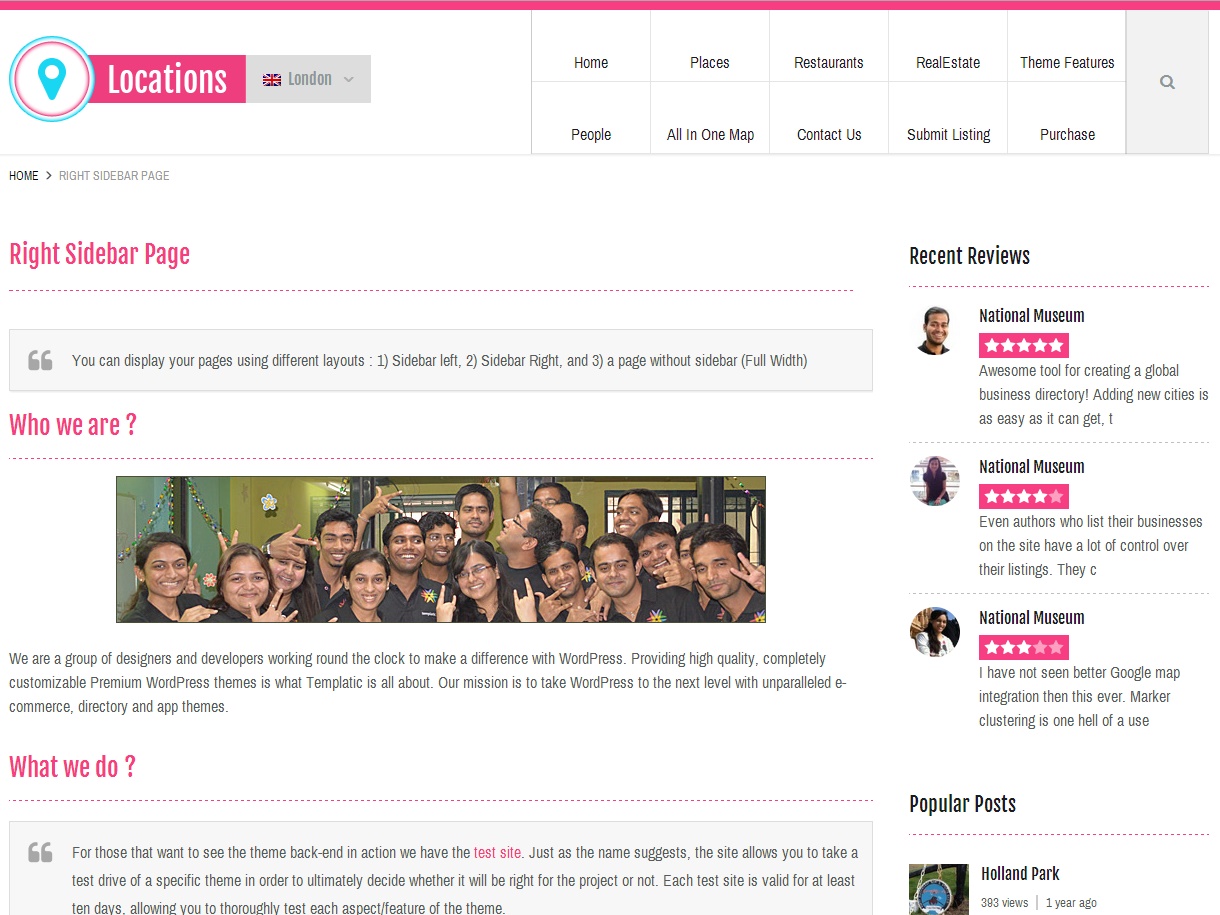Click the team group photo

pos(441,549)
